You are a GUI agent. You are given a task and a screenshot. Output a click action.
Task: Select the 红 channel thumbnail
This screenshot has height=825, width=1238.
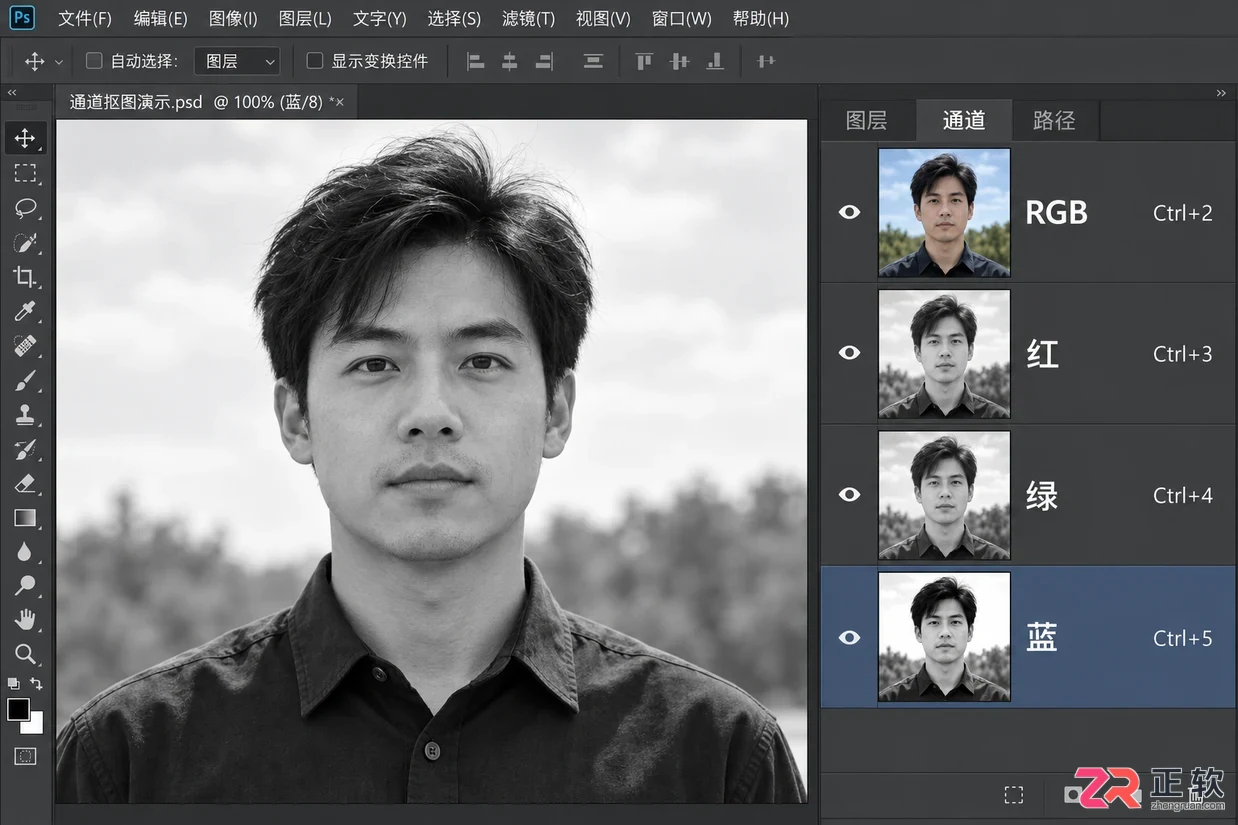coord(944,353)
